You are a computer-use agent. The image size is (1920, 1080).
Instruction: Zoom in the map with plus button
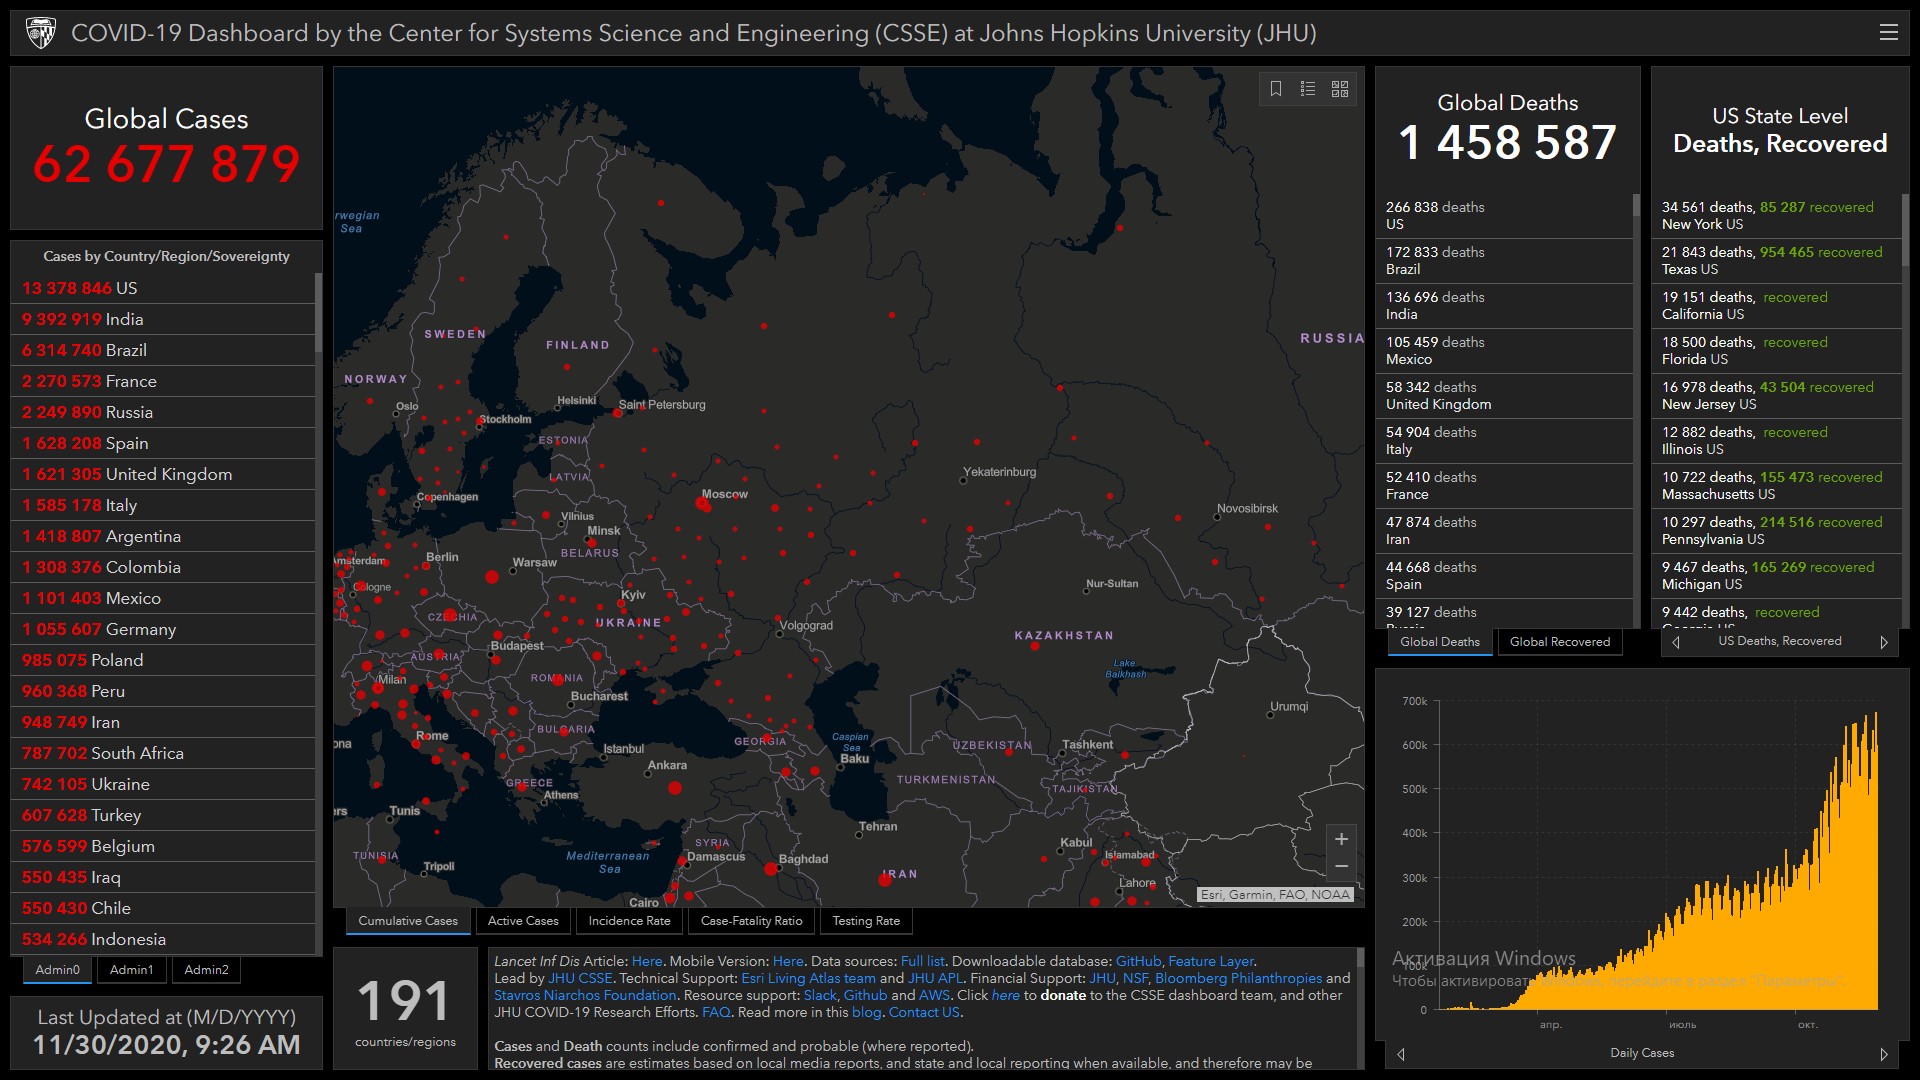point(1341,839)
